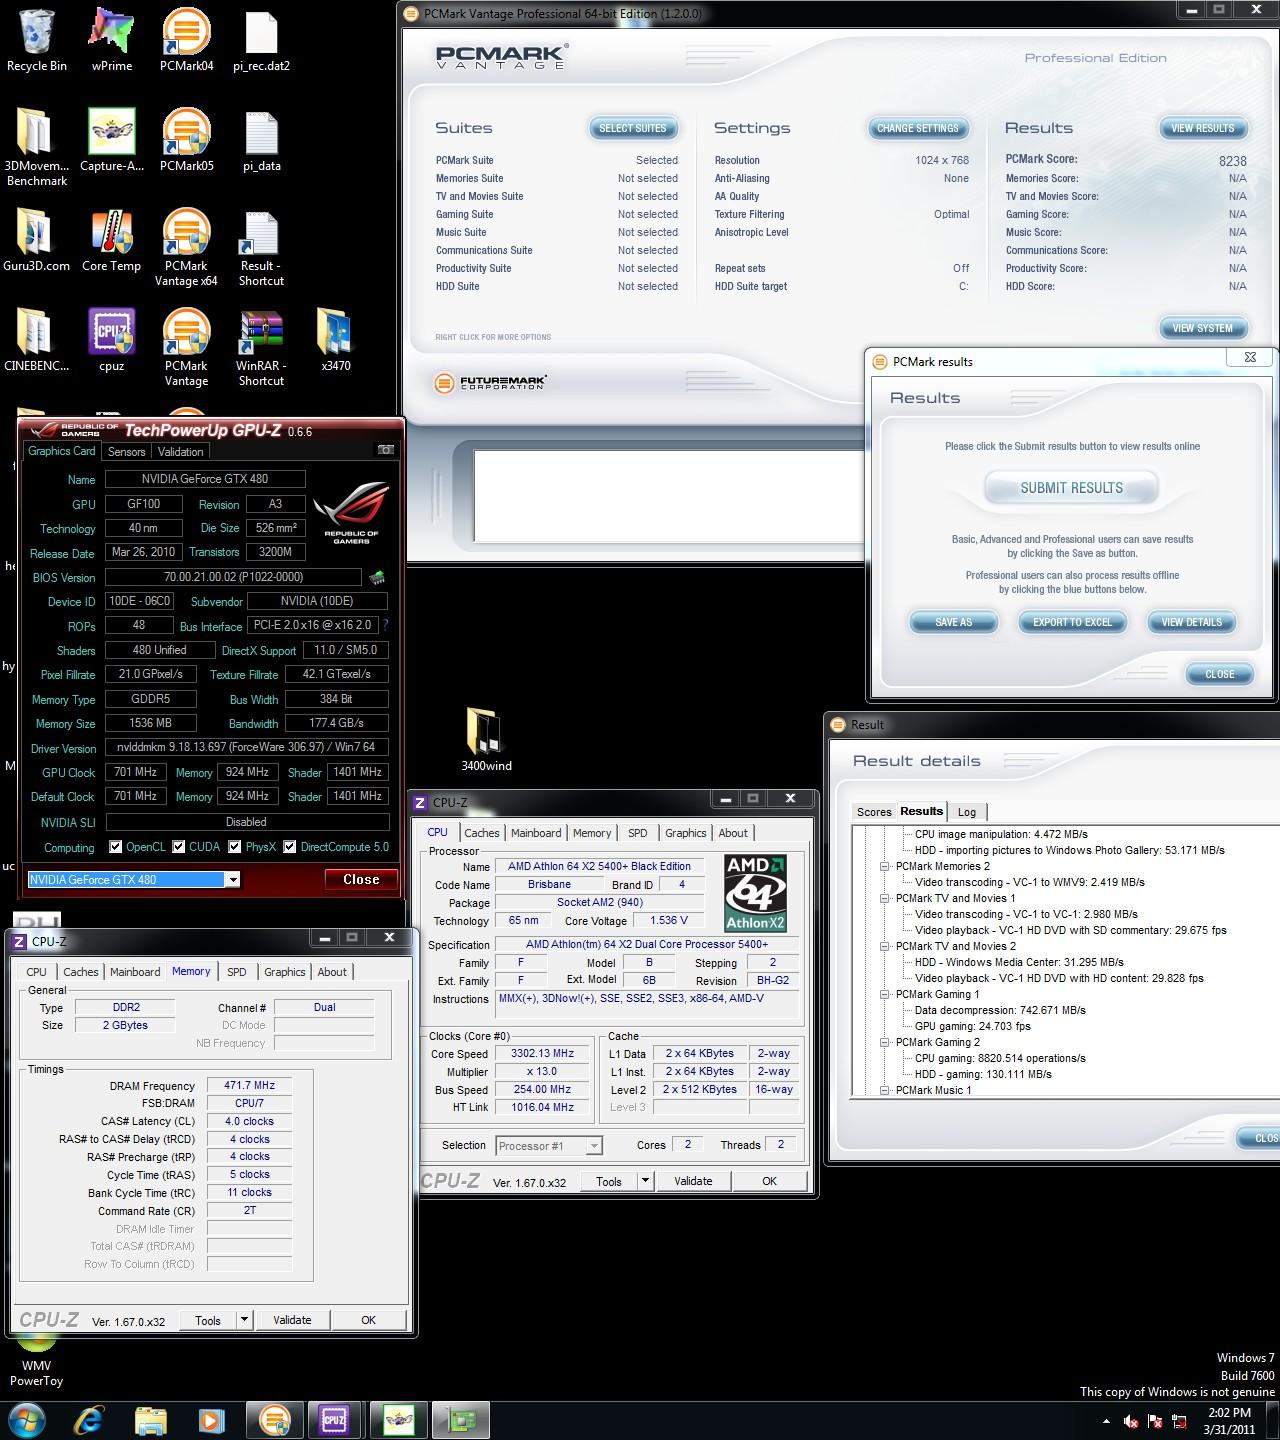Click SAVE AS in PCMark results
The height and width of the screenshot is (1440, 1280).
tap(953, 622)
